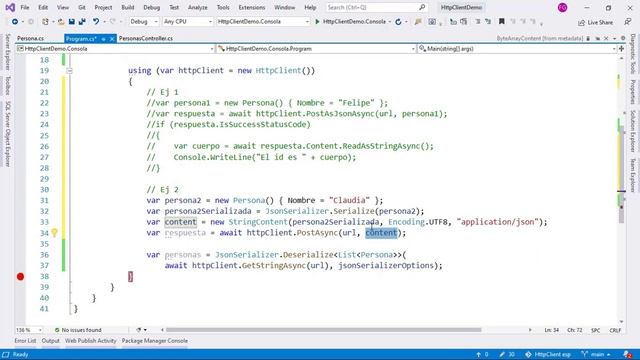This screenshot has width=640, height=360.
Task: Toggle a bookmark with the Bookmark icon
Action: tap(502, 22)
